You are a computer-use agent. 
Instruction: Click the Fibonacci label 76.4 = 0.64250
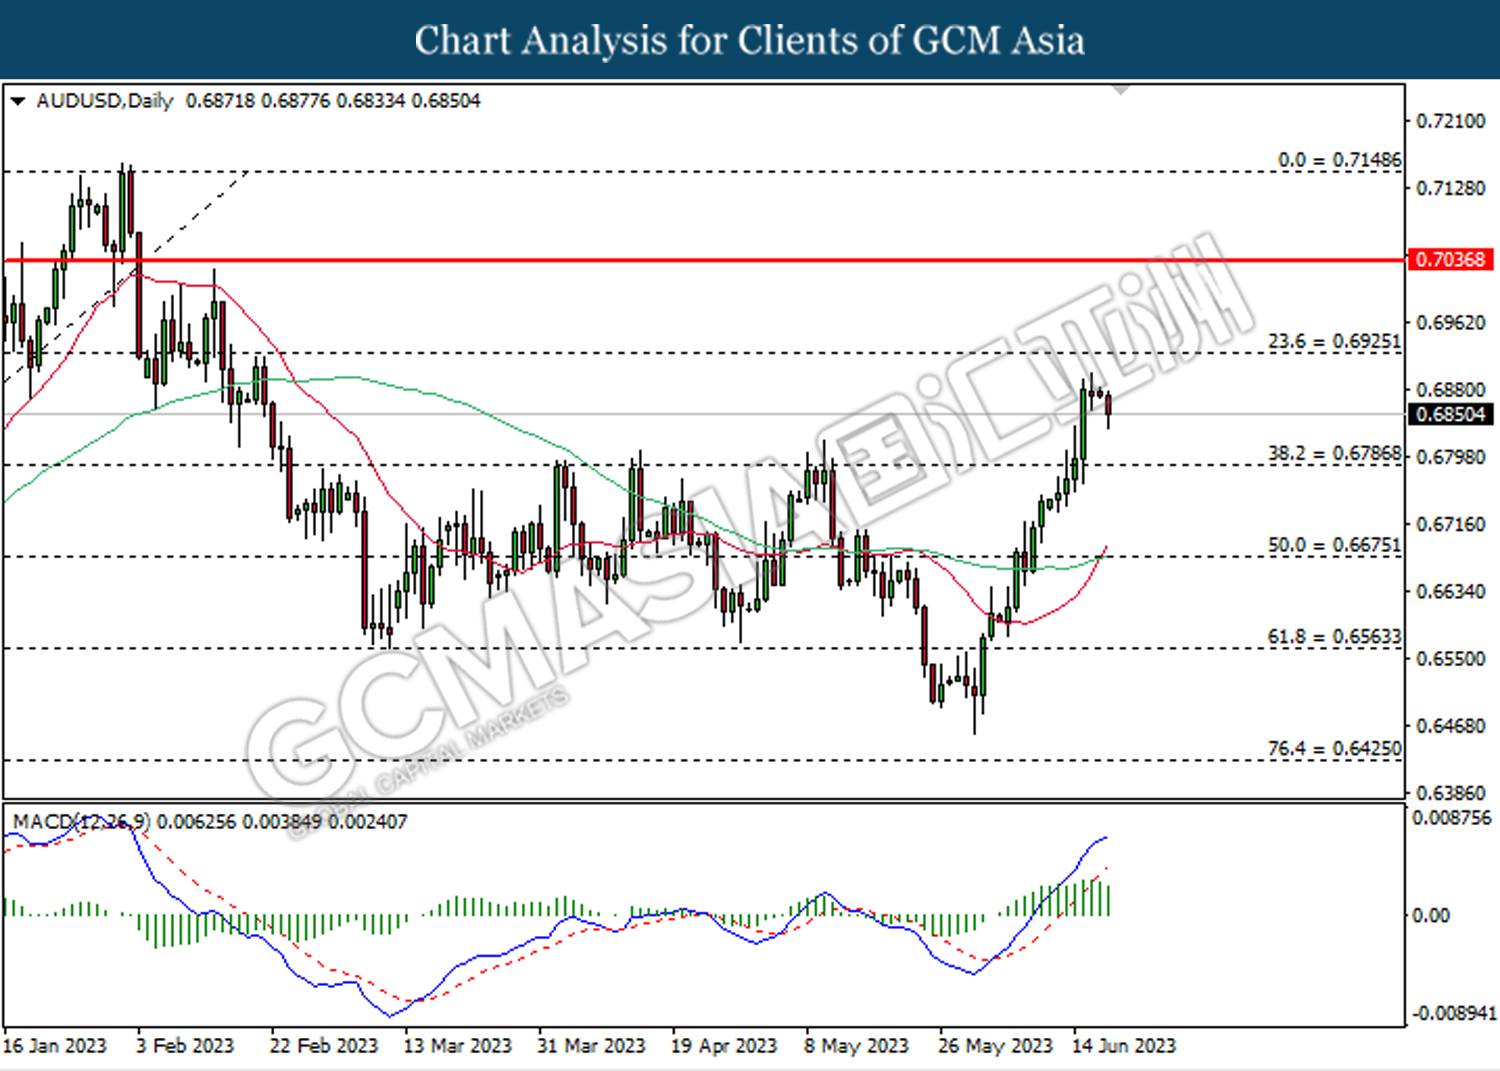coord(1335,748)
